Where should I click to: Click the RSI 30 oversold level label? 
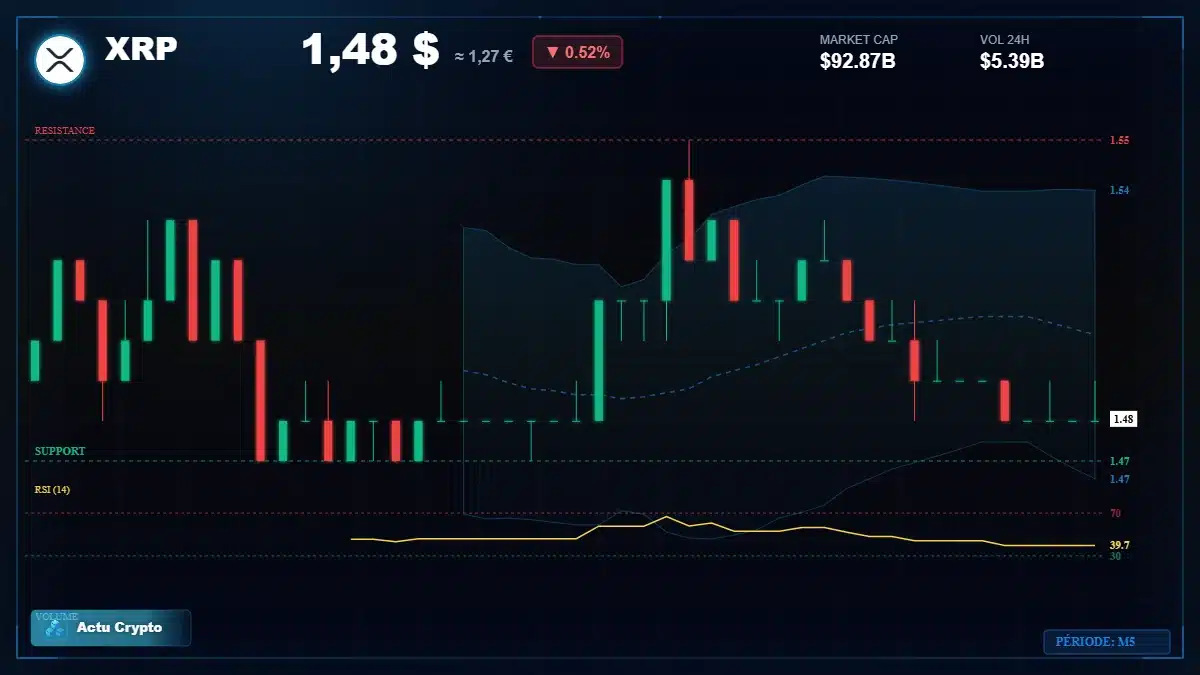tap(1115, 555)
